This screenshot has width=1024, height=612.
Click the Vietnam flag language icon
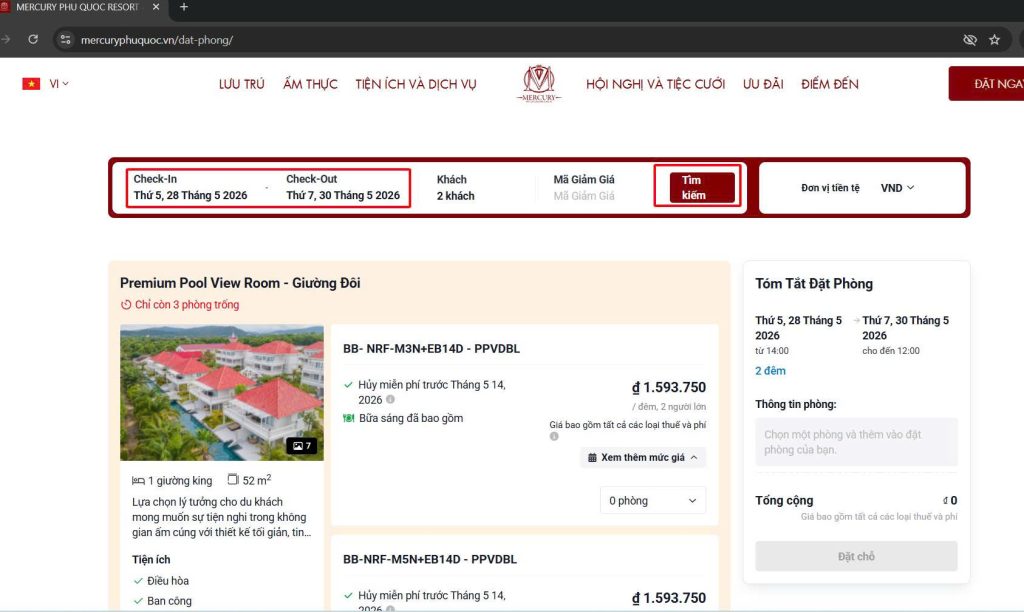click(31, 84)
